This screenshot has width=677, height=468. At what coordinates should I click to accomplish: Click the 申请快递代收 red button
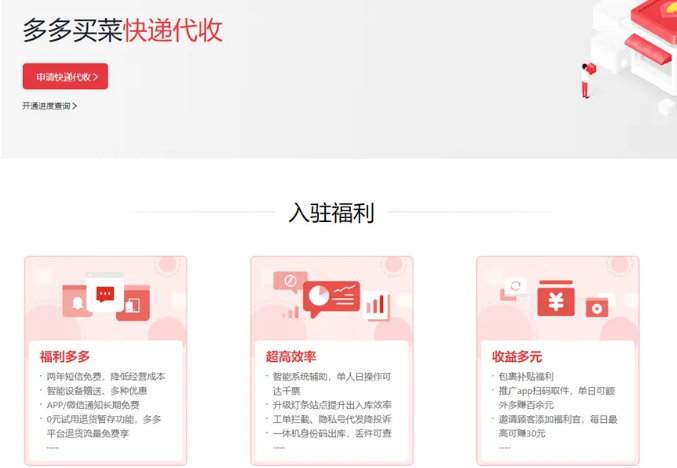[x=65, y=77]
